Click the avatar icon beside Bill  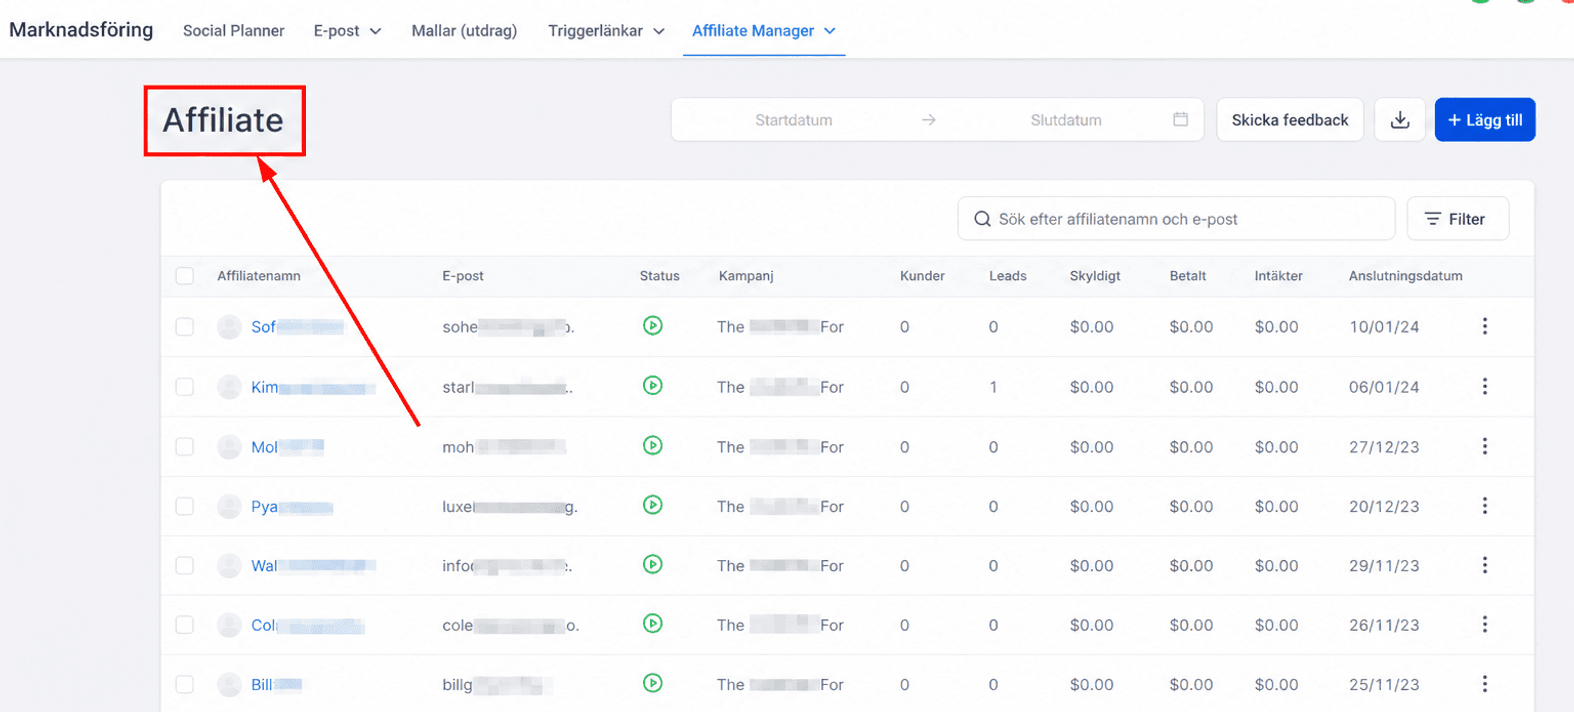pyautogui.click(x=229, y=685)
